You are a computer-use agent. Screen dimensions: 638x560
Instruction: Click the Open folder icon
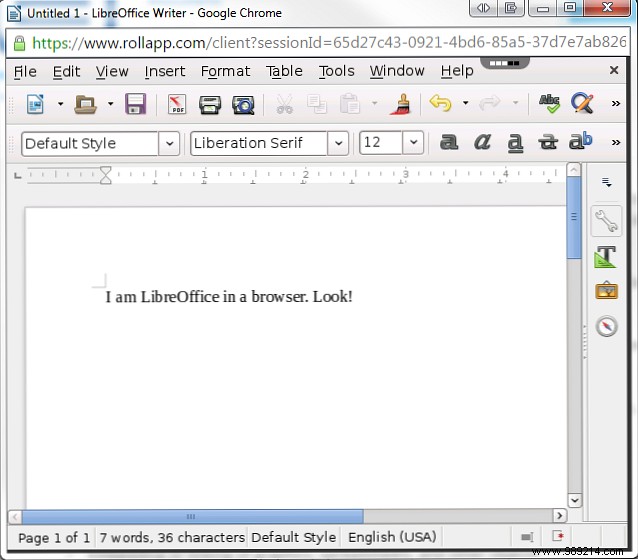pos(85,104)
